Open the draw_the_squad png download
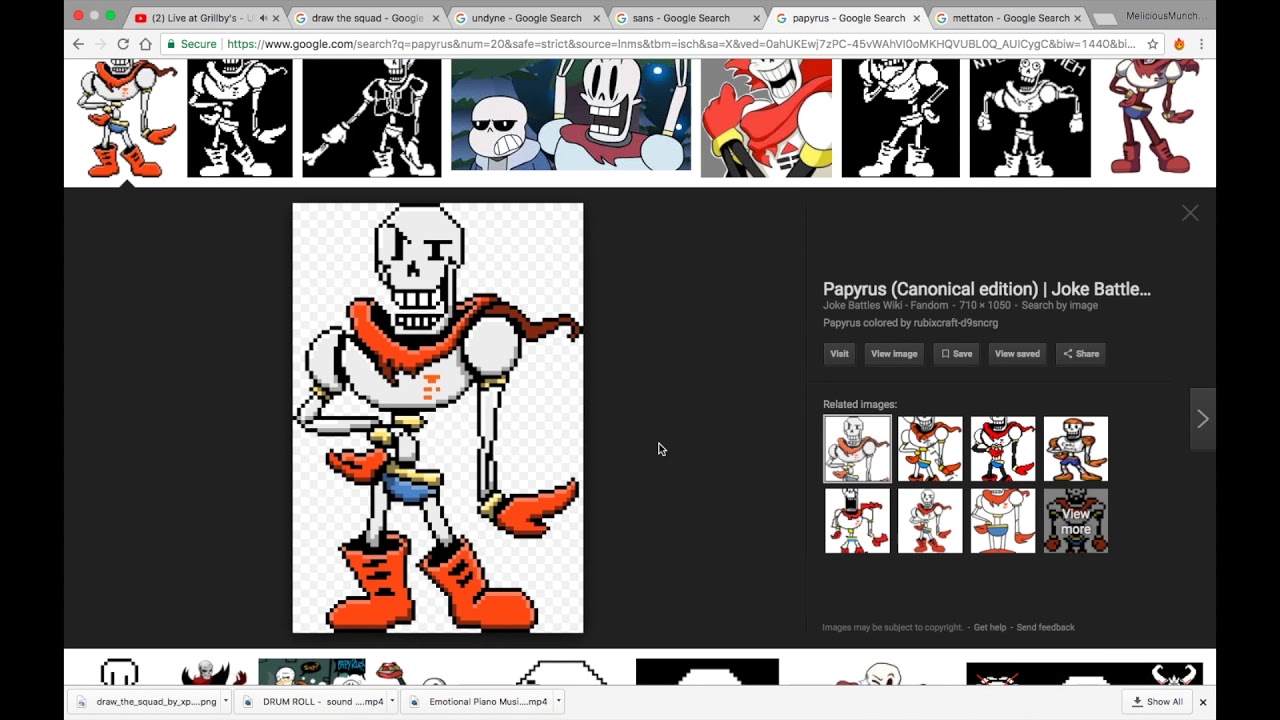This screenshot has width=1280, height=720. tap(147, 702)
